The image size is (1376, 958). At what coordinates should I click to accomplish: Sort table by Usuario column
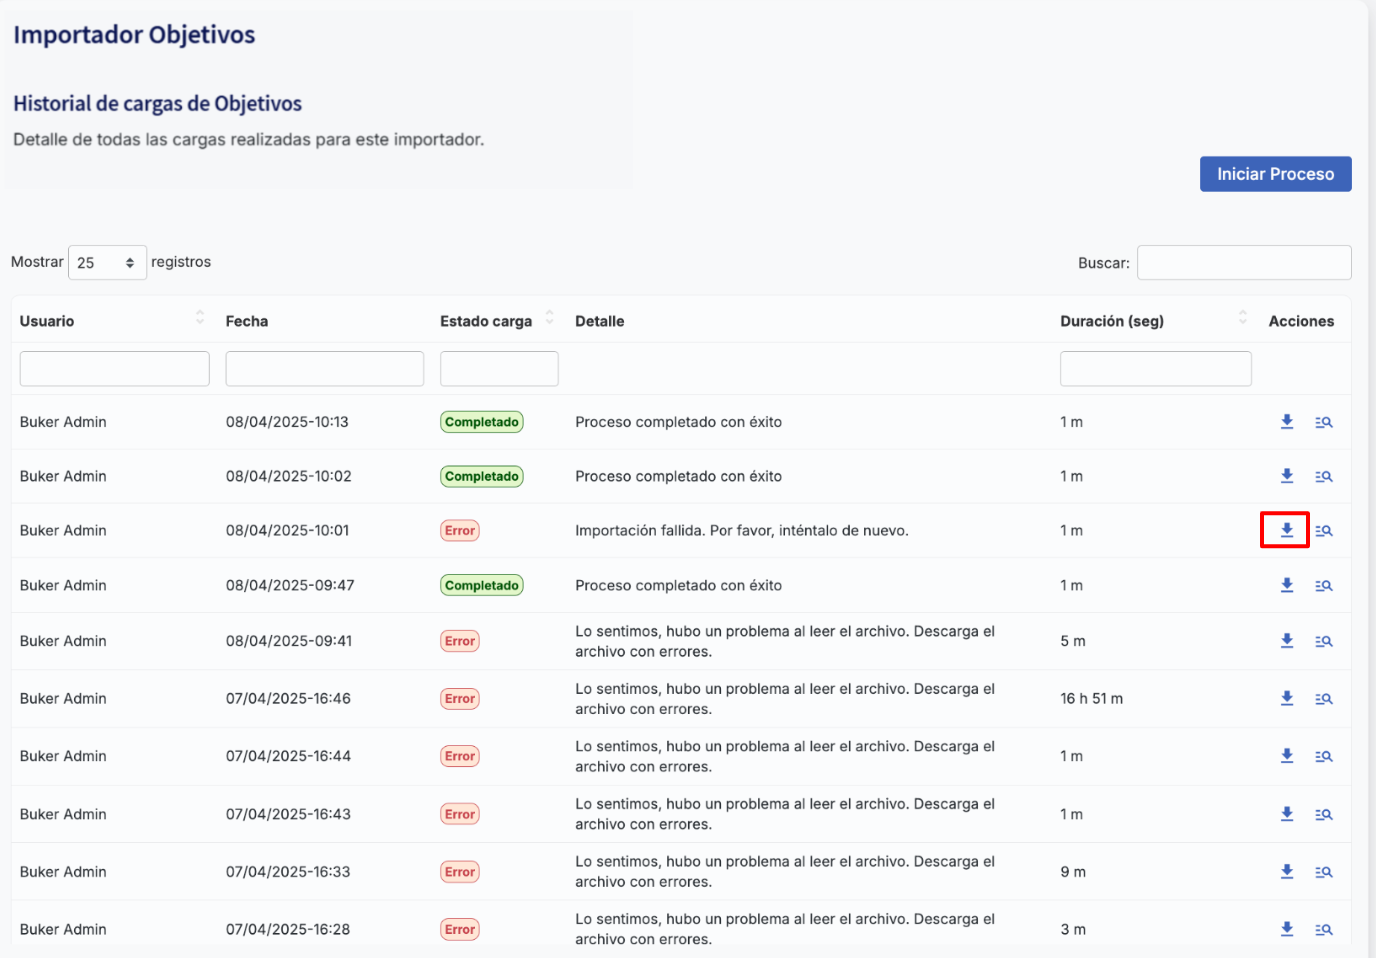click(x=200, y=318)
